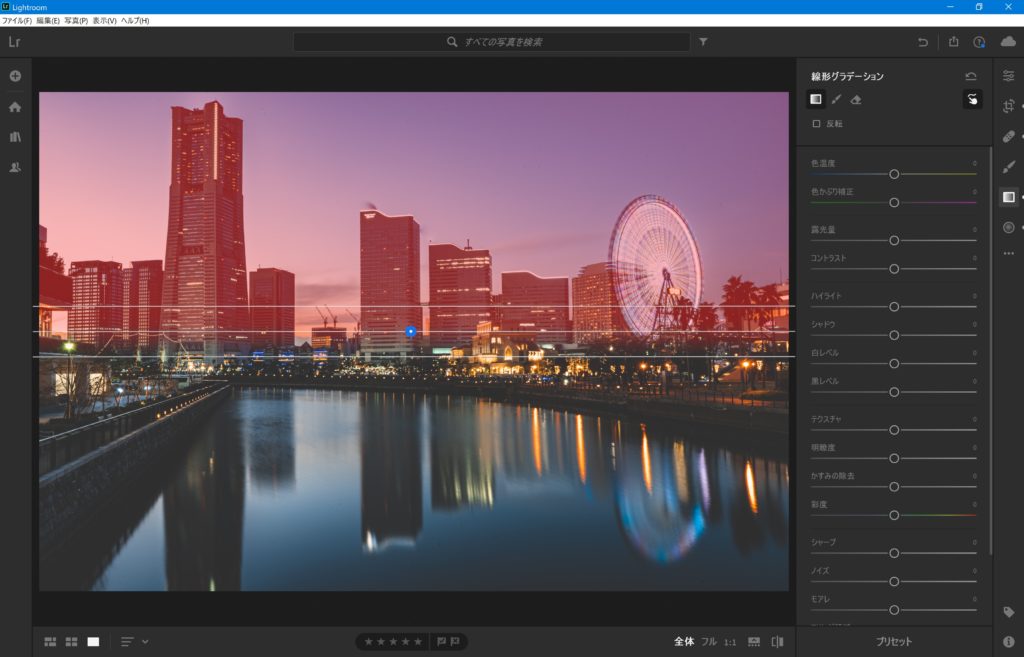Toggle the filmstrip display
The height and width of the screenshot is (657, 1024).
pyautogui.click(x=754, y=642)
